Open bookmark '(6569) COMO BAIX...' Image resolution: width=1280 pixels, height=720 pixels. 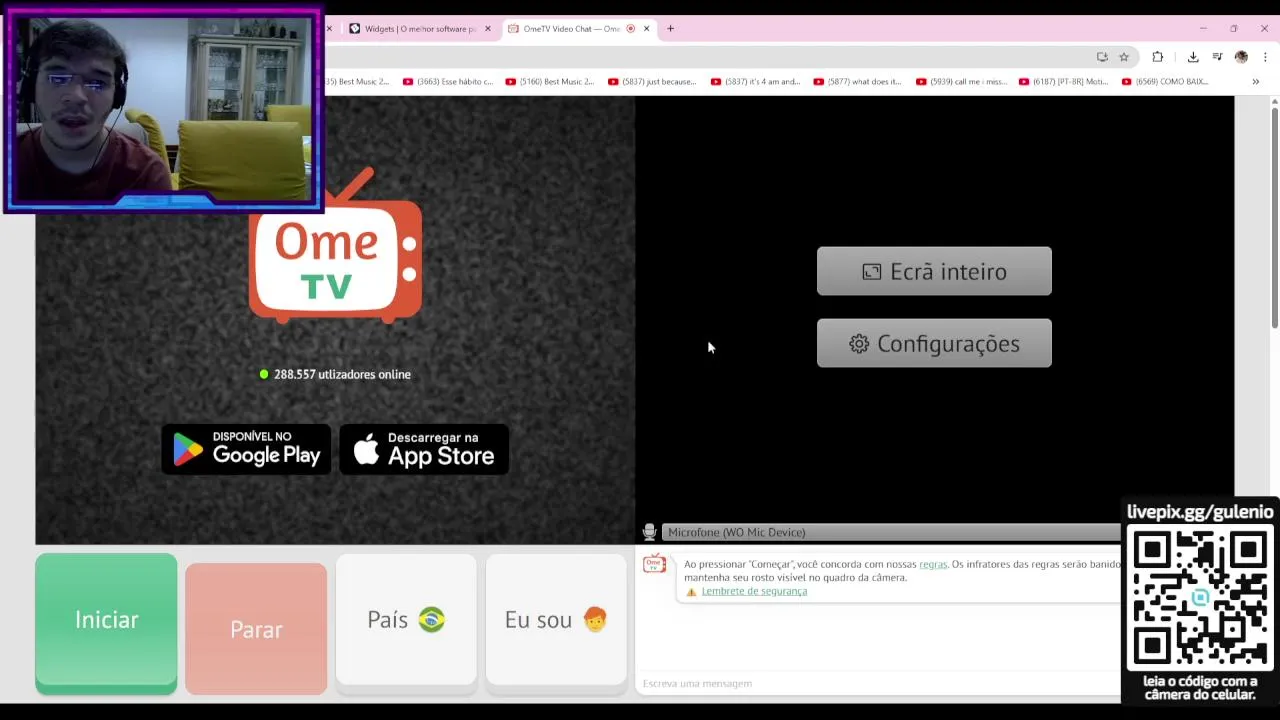click(x=1165, y=82)
